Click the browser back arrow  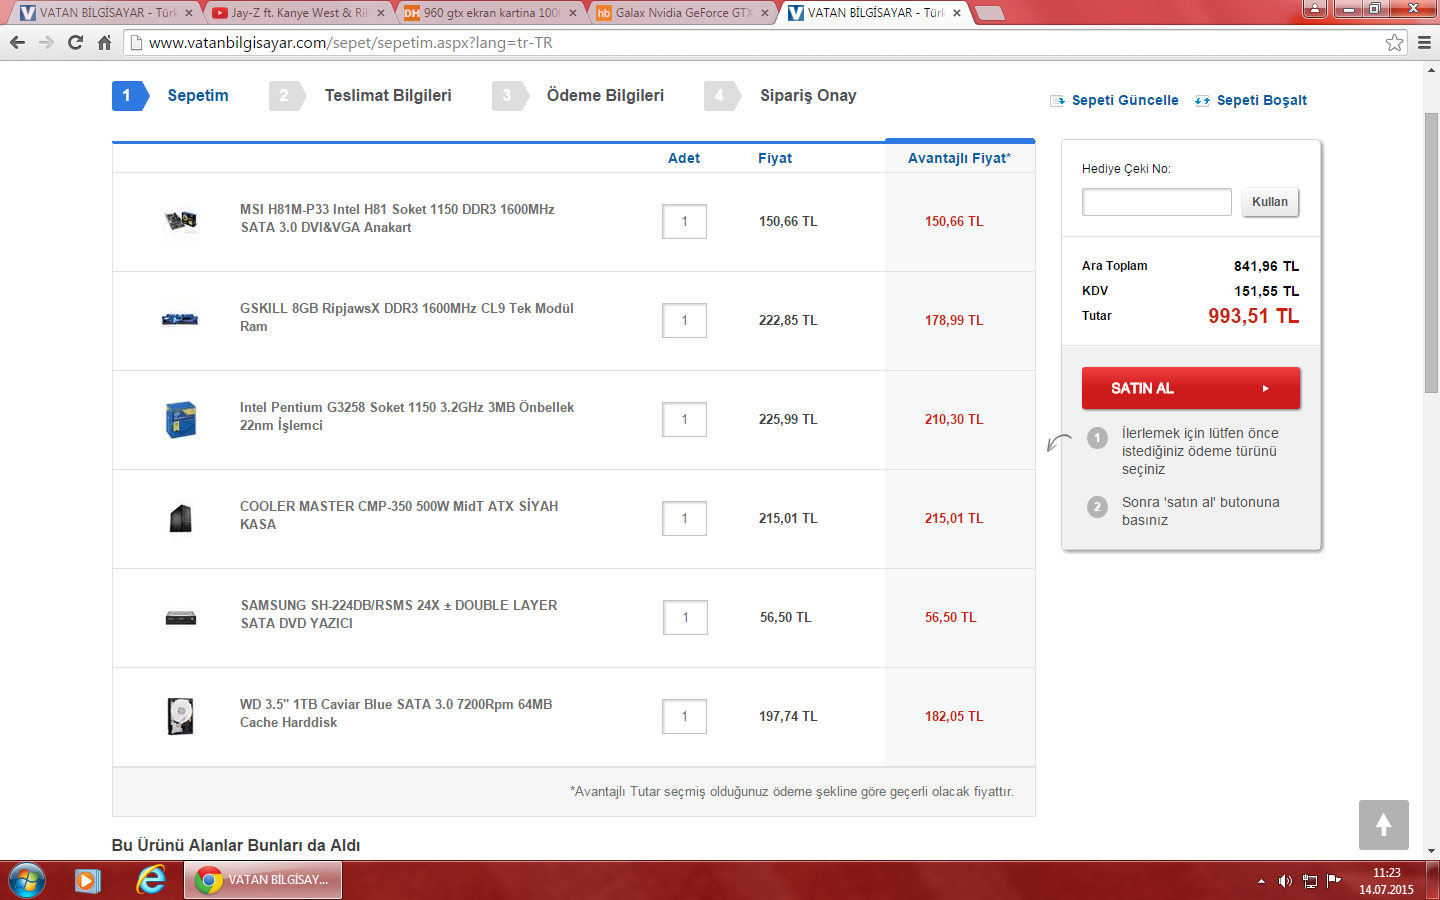[17, 42]
